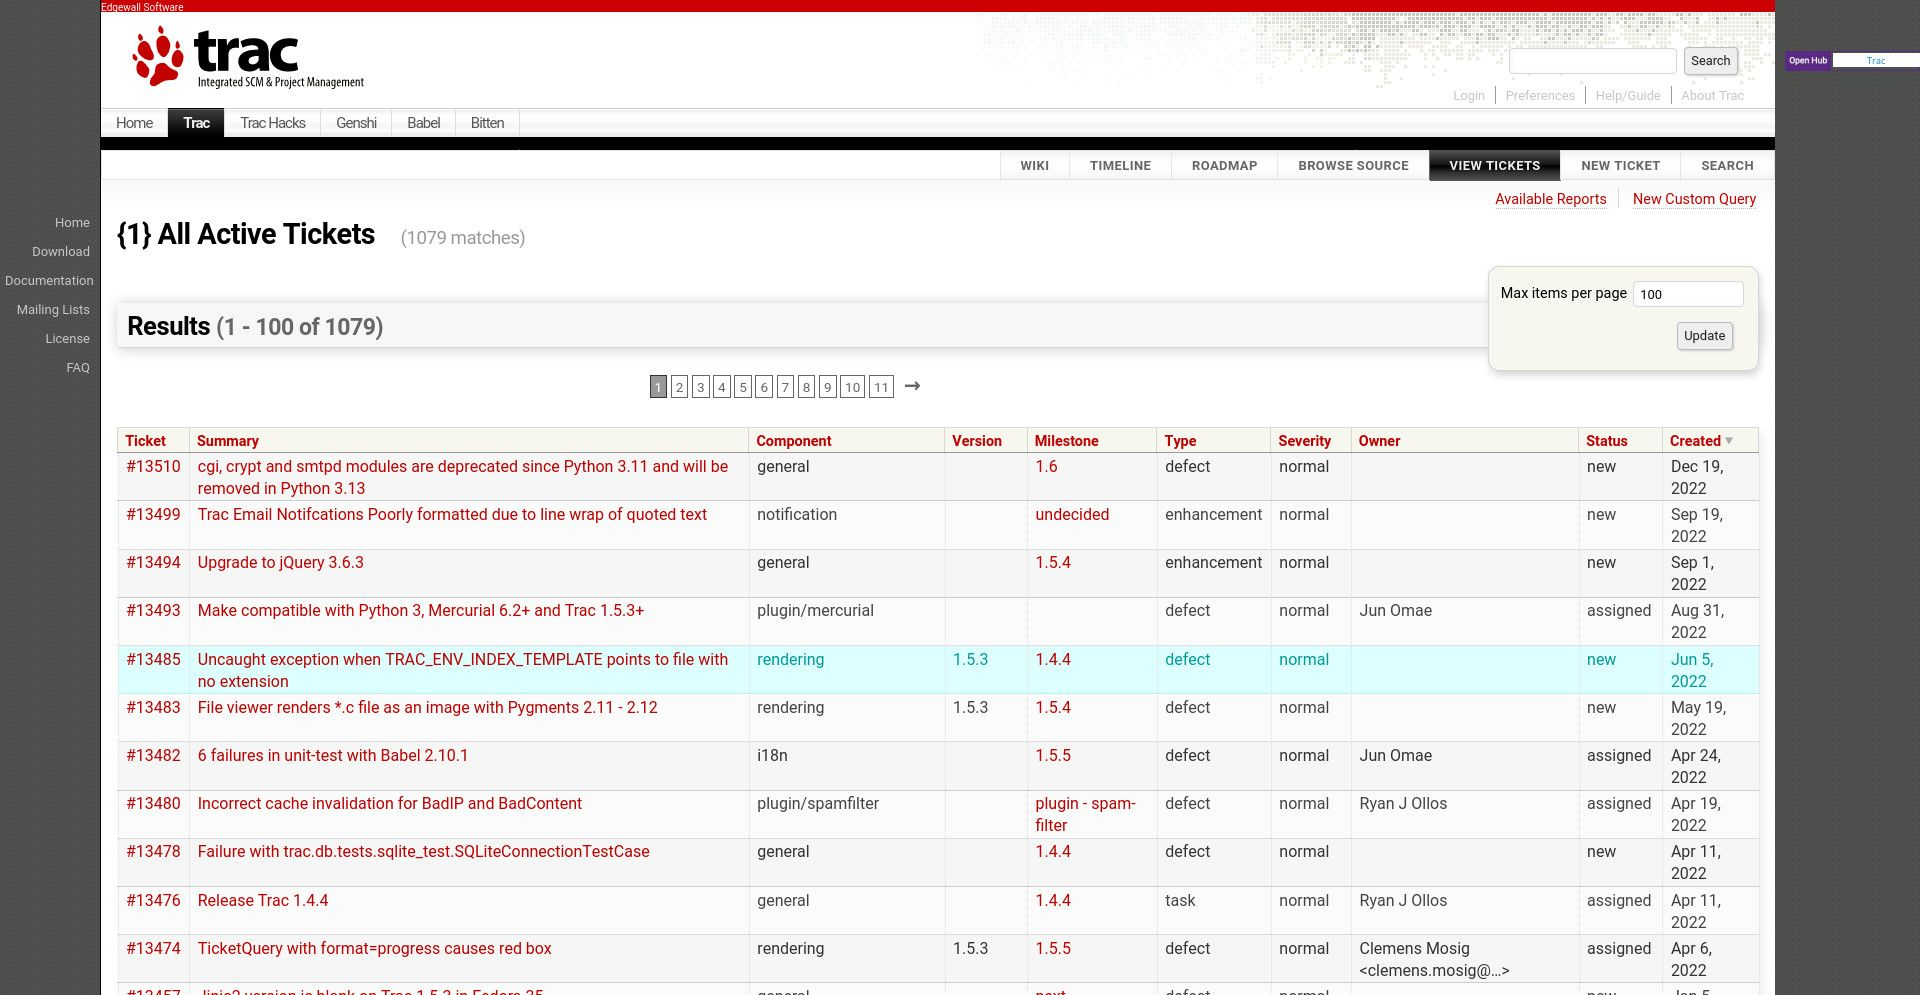Switch to the Trac Hacks tab
Viewport: 1920px width, 995px height.
point(272,123)
